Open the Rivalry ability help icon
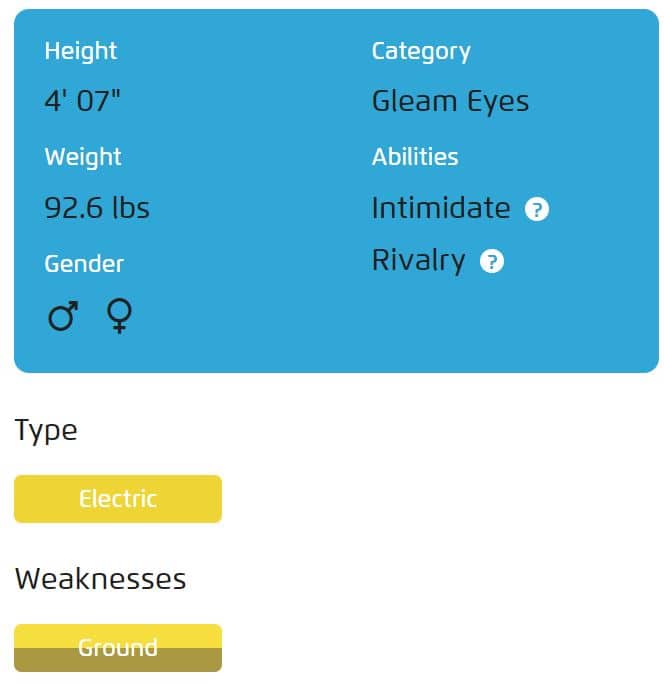This screenshot has height=692, width=664. [x=491, y=261]
